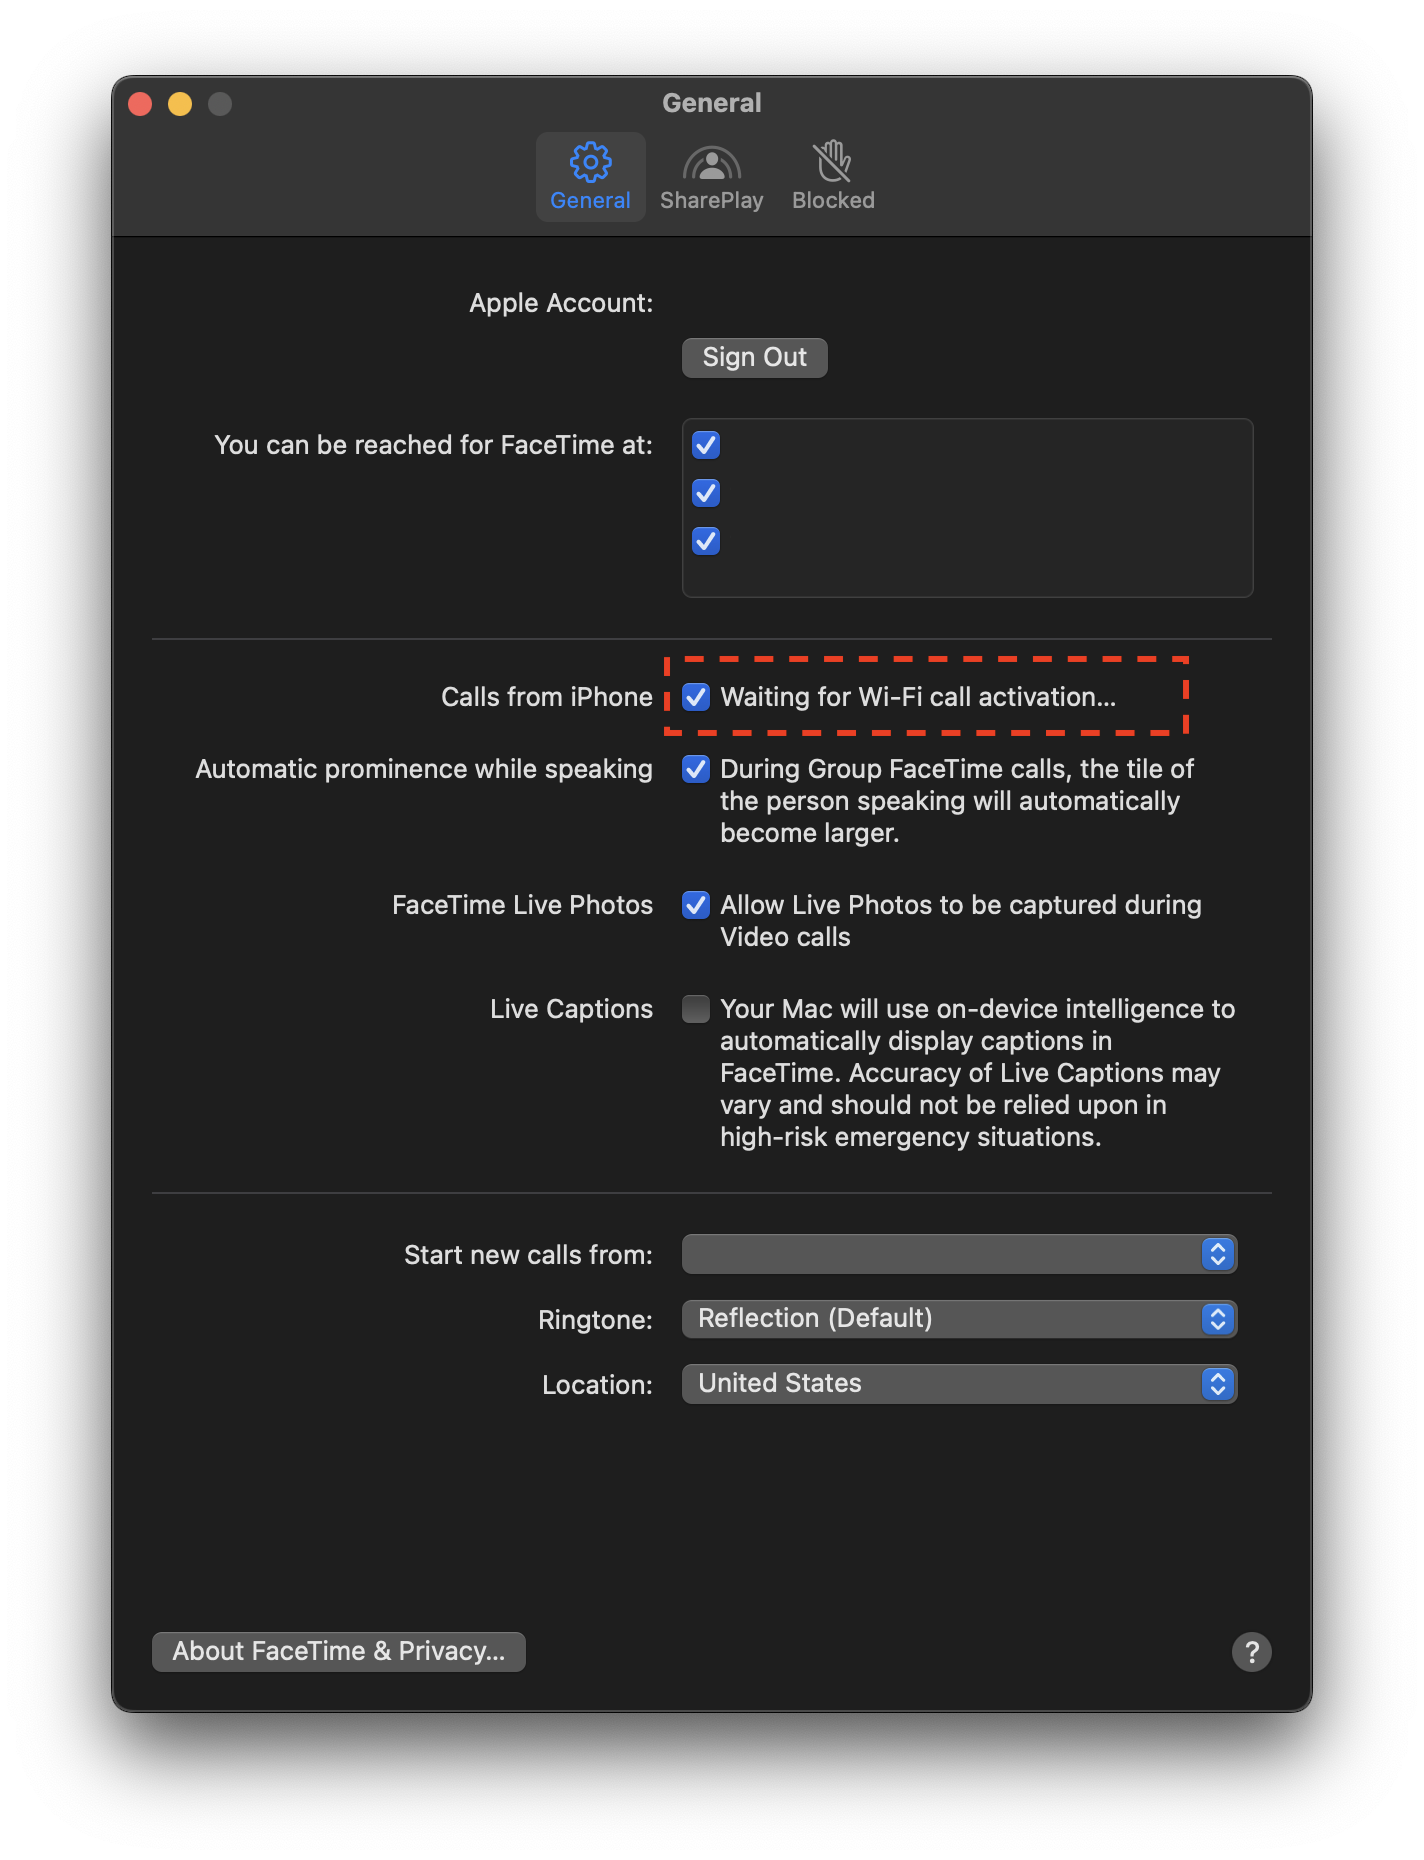Click the Sign Out button
This screenshot has height=1860, width=1424.
(754, 357)
